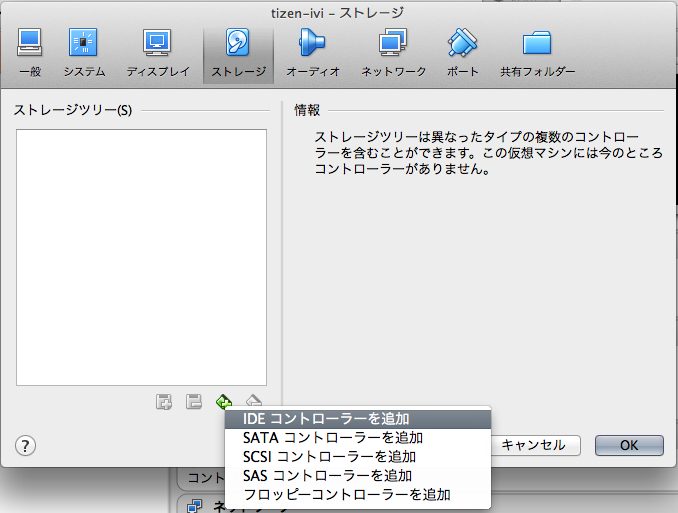
Task: Click the green add controller icon
Action: tap(224, 402)
